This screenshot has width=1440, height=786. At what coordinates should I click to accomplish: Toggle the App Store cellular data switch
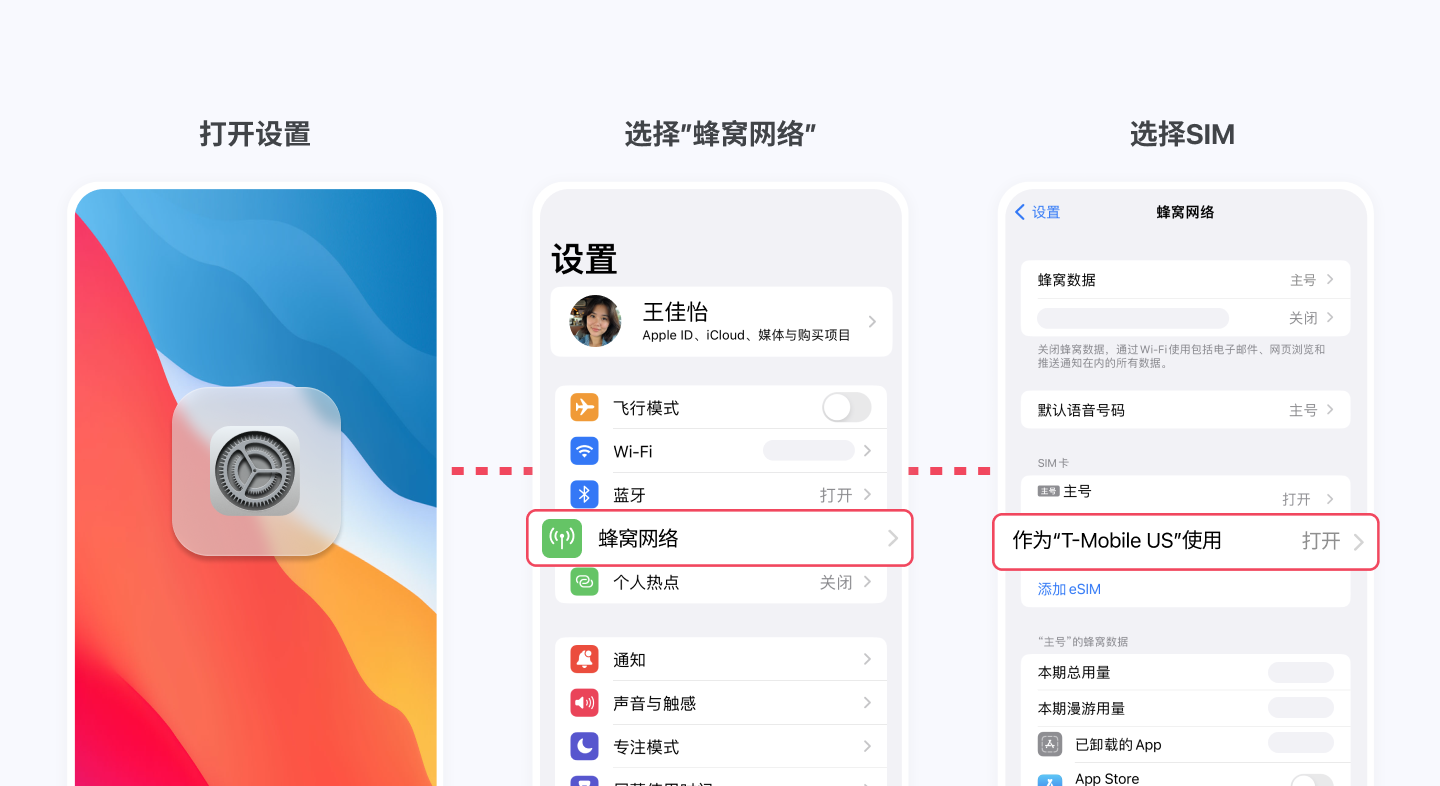click(x=1311, y=780)
